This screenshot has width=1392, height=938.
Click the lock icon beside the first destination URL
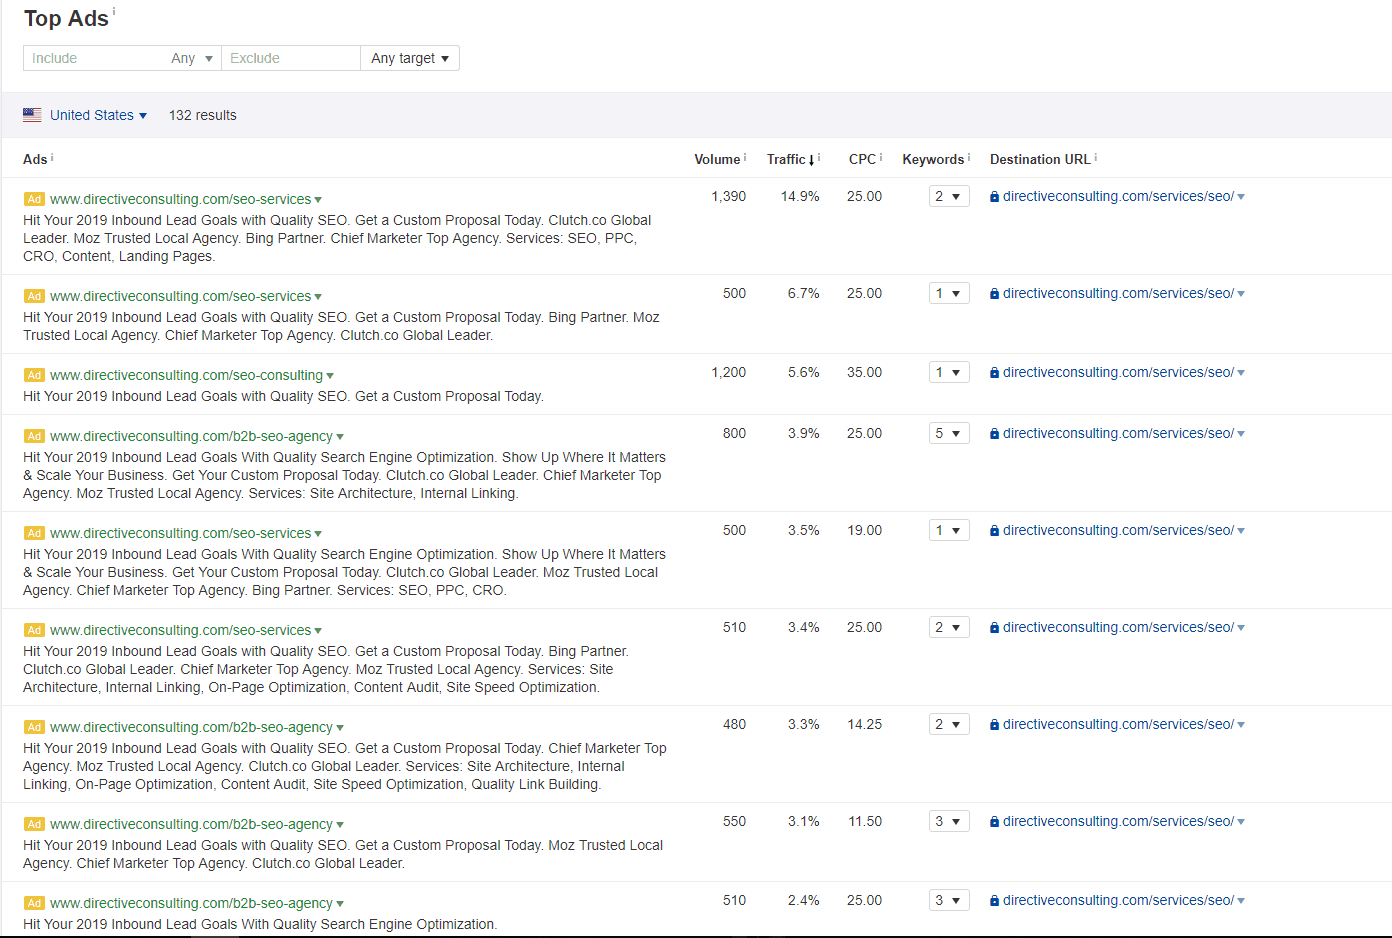993,196
